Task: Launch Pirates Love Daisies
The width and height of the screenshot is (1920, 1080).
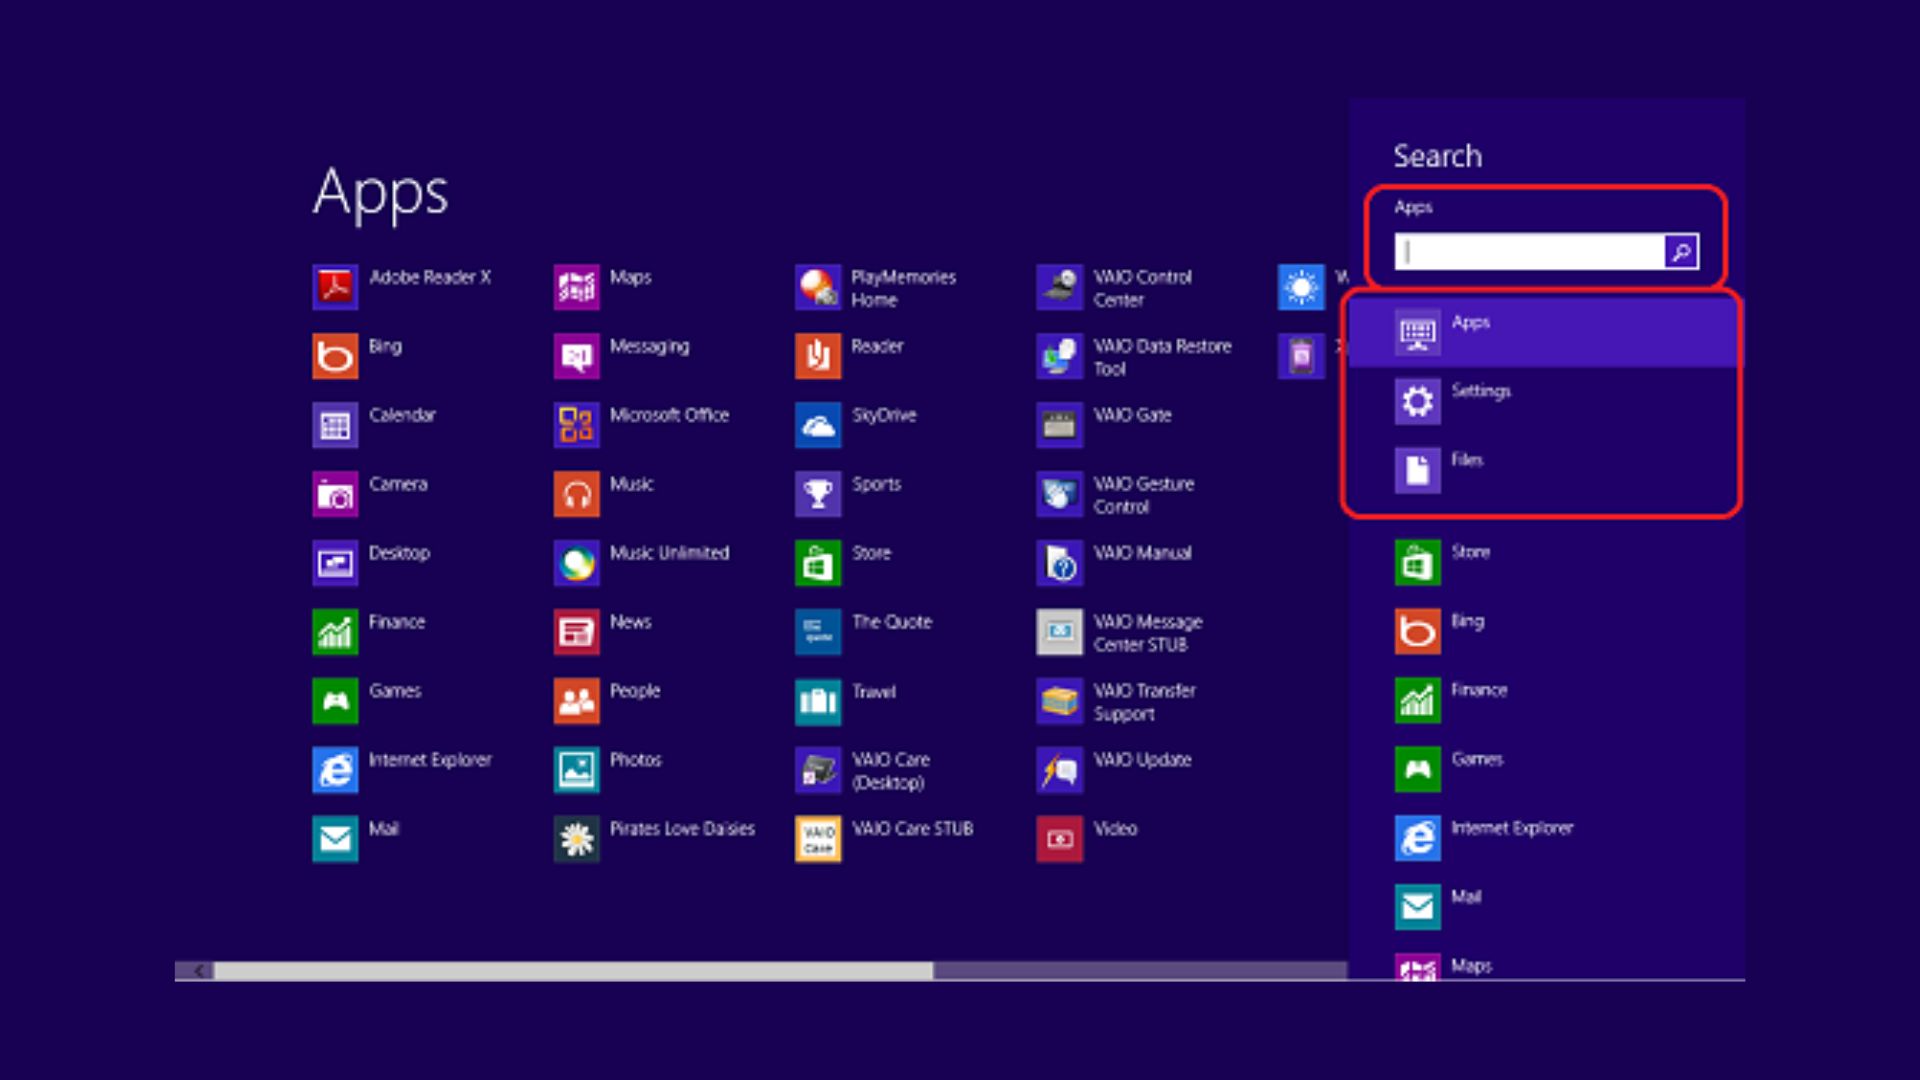Action: tap(577, 839)
